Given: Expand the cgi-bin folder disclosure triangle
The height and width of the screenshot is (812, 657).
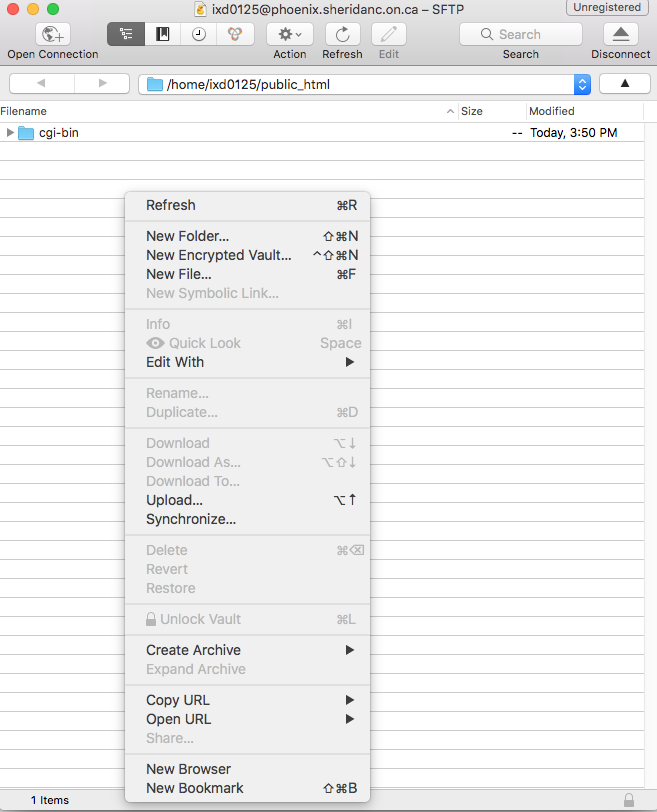Looking at the screenshot, I should [x=10, y=132].
